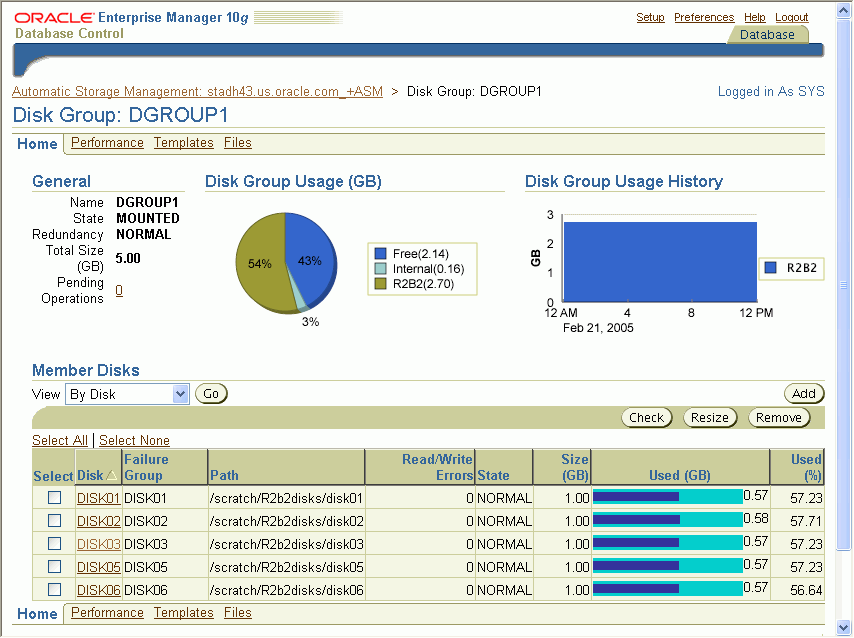Click the Select All link
Screen dimensions: 854x638
[x=59, y=441]
